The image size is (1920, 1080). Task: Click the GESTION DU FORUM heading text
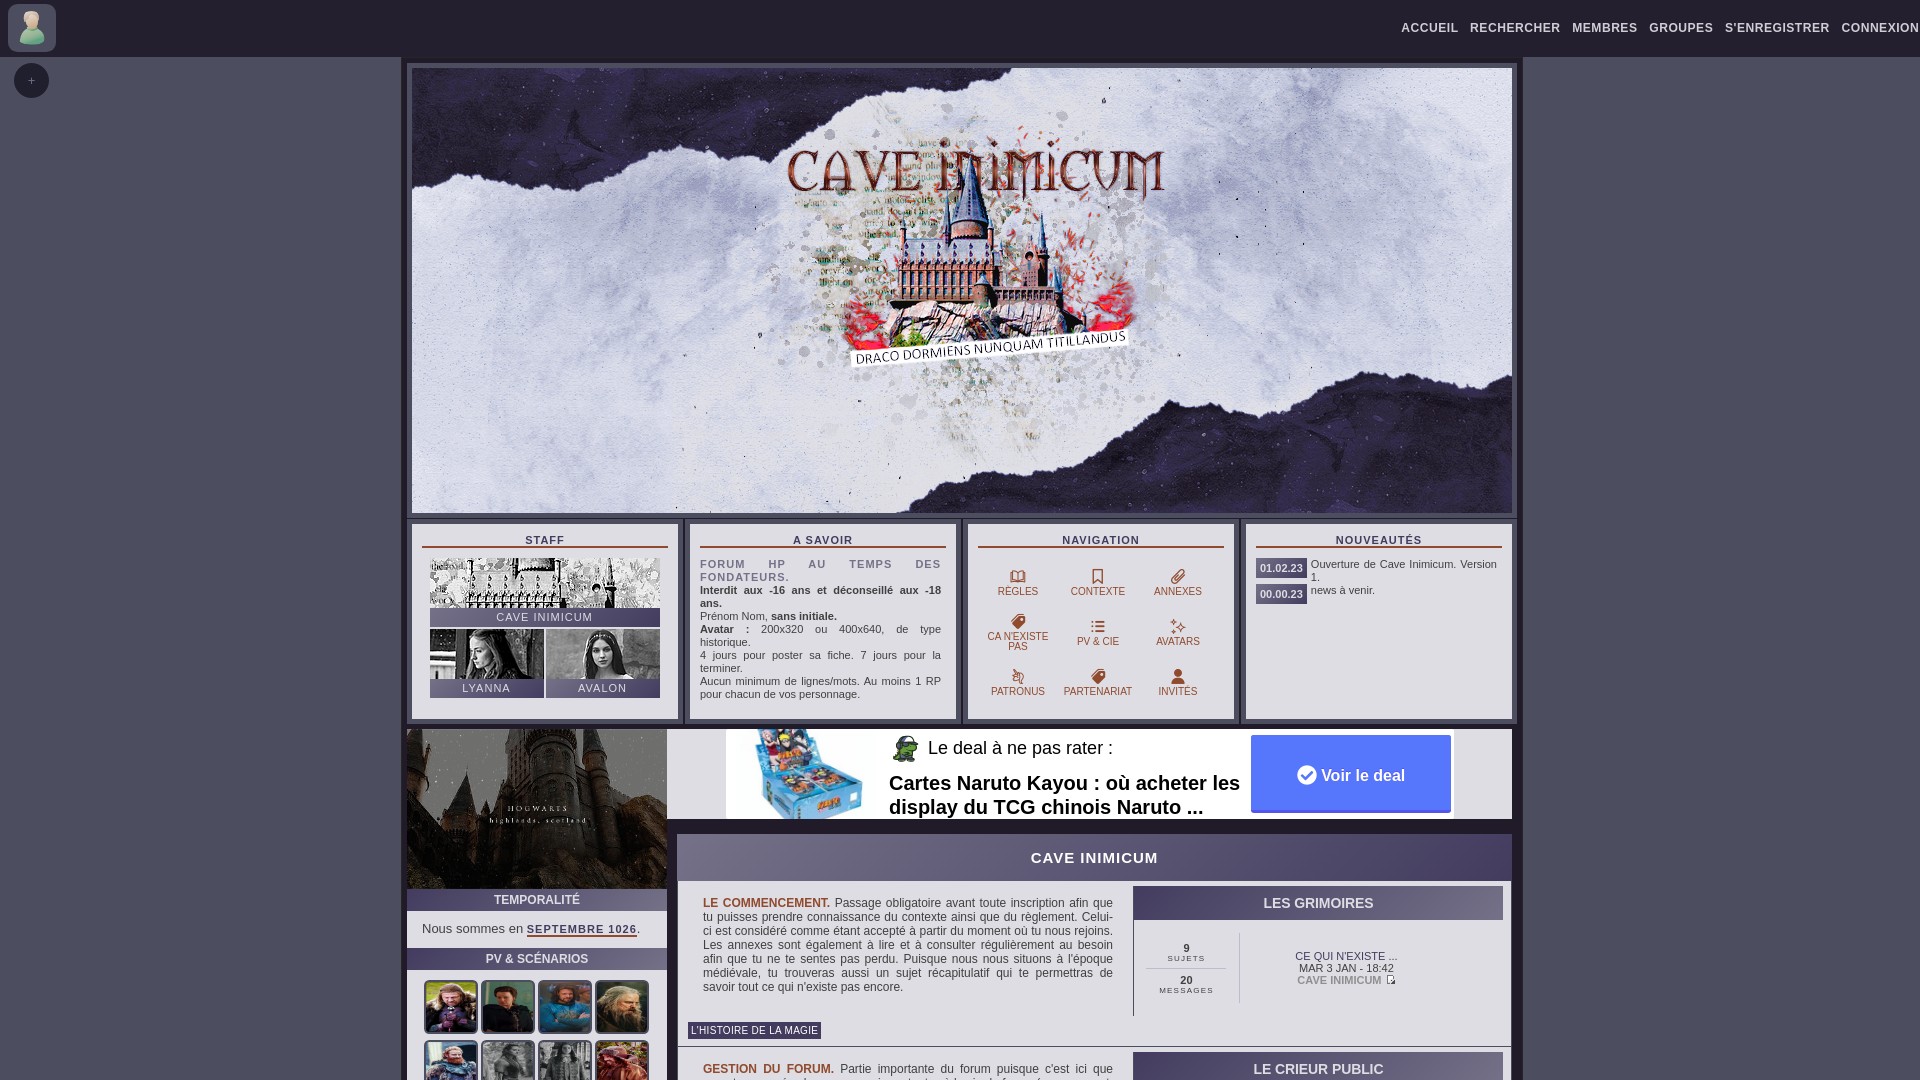tap(768, 1069)
